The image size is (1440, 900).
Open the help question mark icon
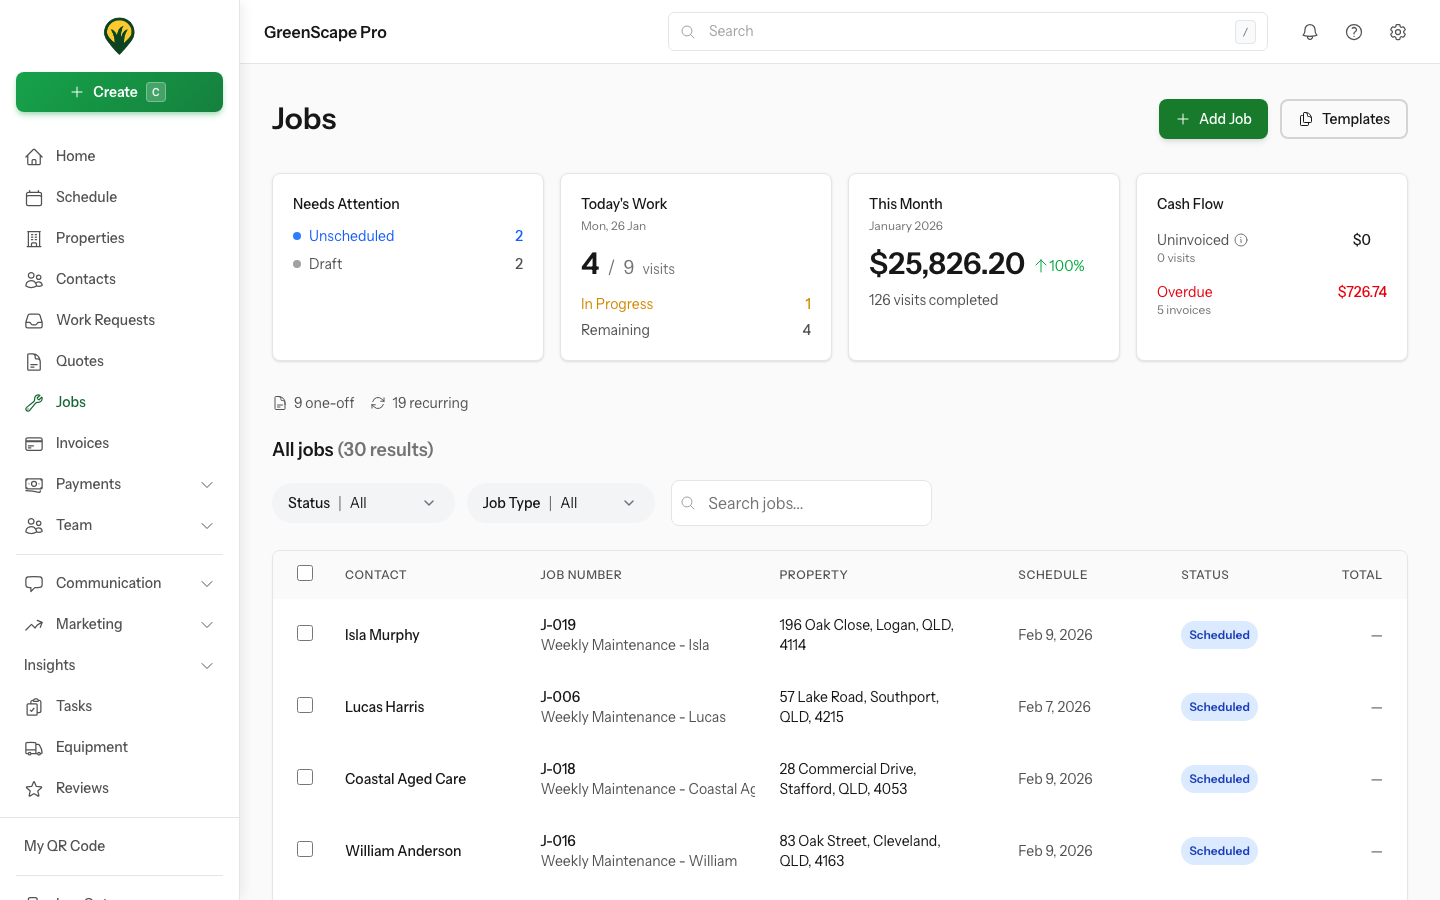(1354, 31)
